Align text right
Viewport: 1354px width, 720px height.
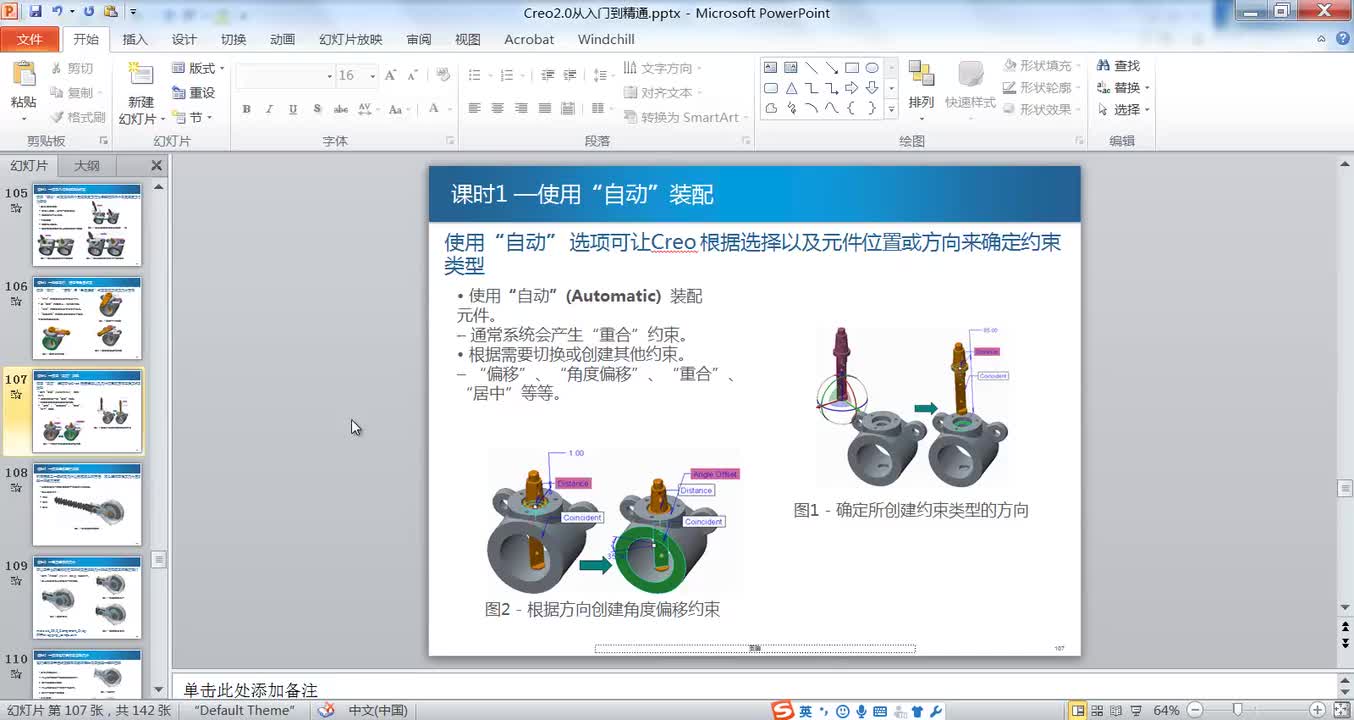point(521,108)
